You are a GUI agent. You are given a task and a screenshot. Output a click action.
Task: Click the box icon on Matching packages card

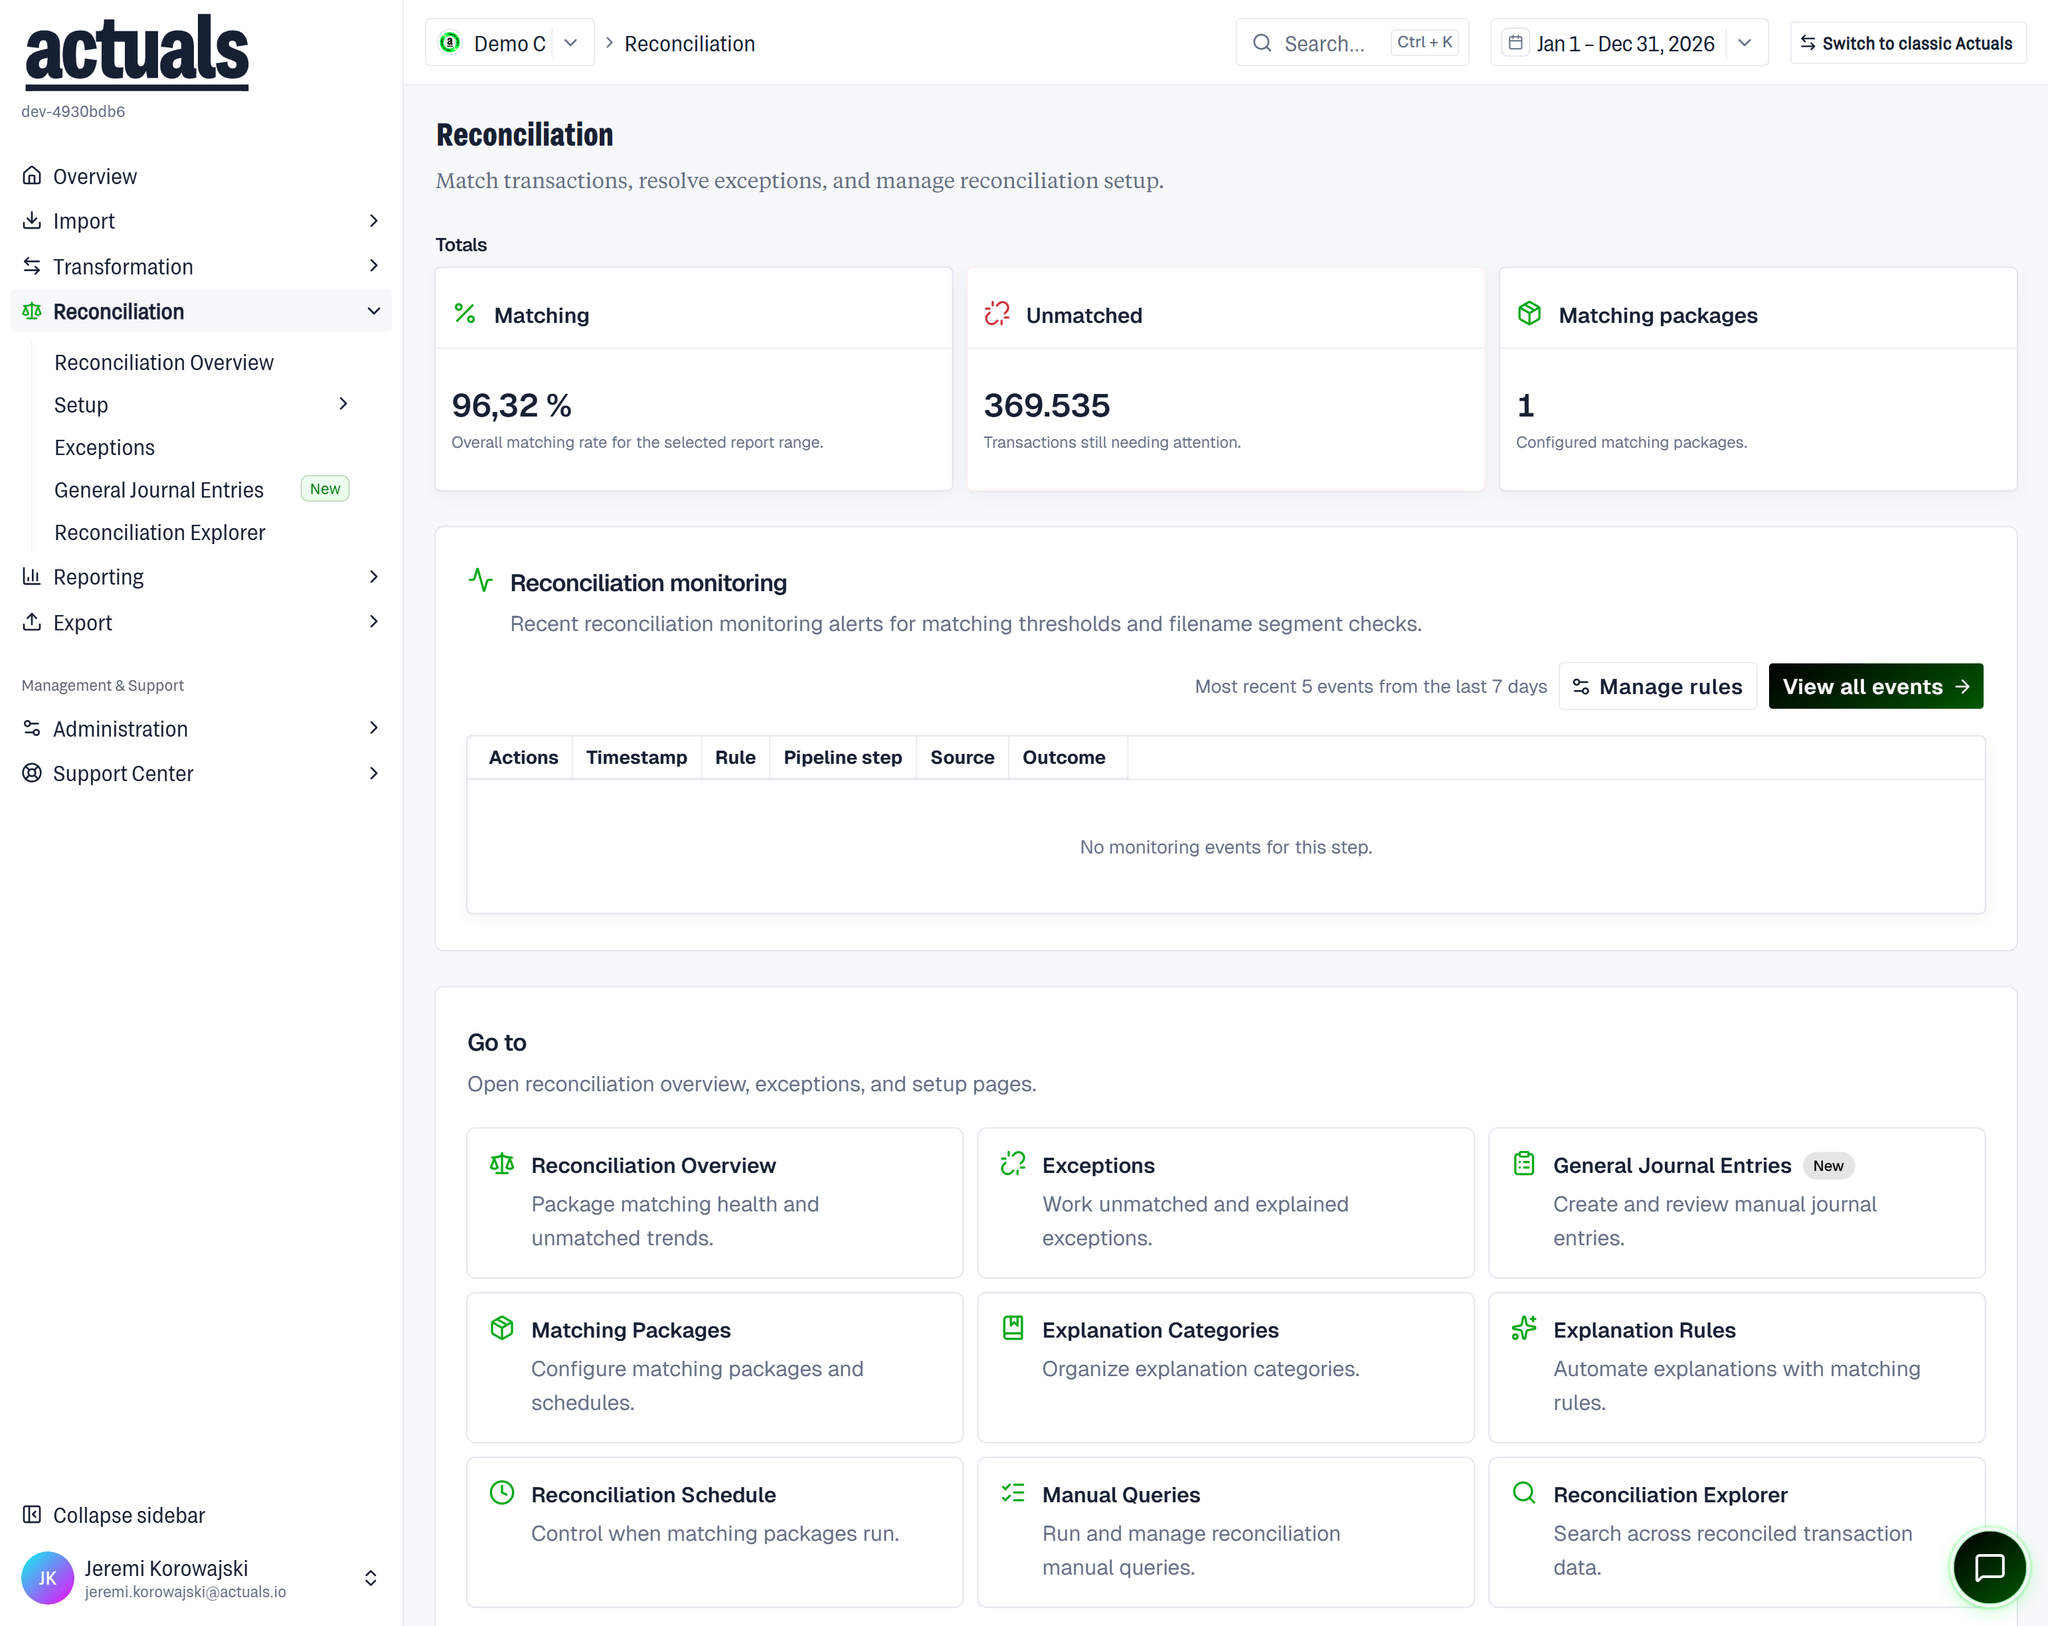(x=1529, y=314)
